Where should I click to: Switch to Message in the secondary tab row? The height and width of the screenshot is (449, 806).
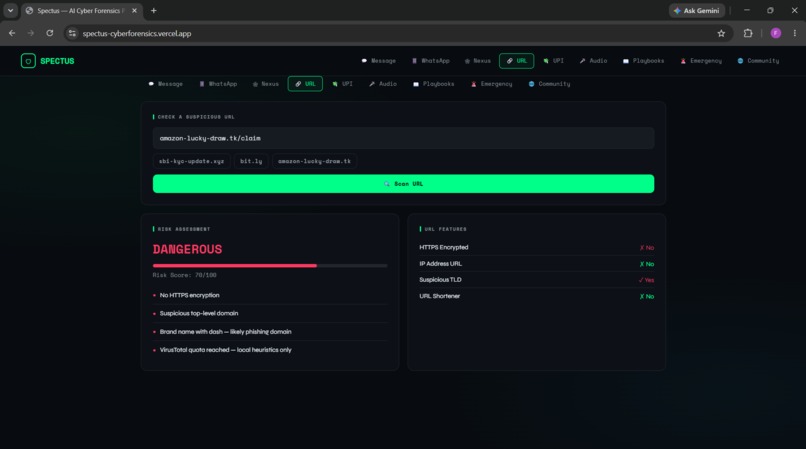tap(166, 84)
